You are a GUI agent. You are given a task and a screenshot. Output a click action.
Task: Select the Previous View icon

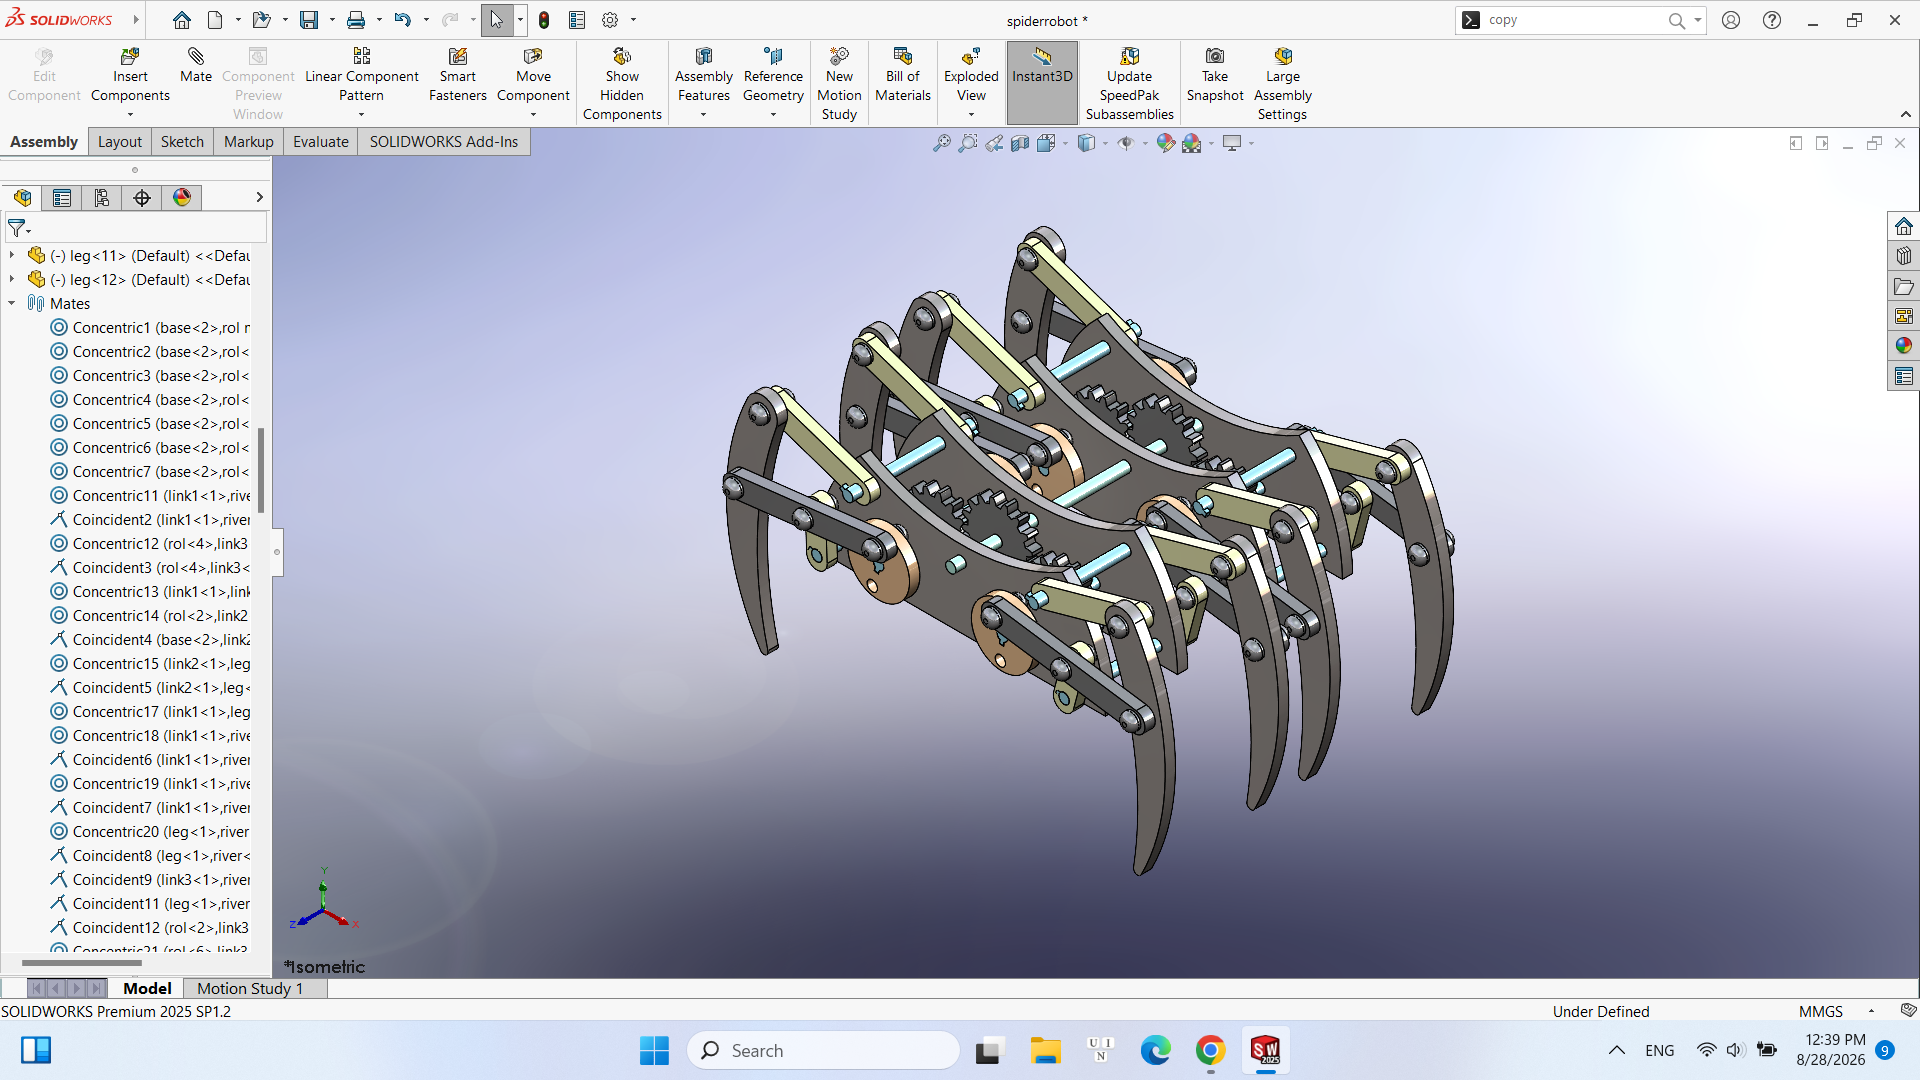click(994, 143)
